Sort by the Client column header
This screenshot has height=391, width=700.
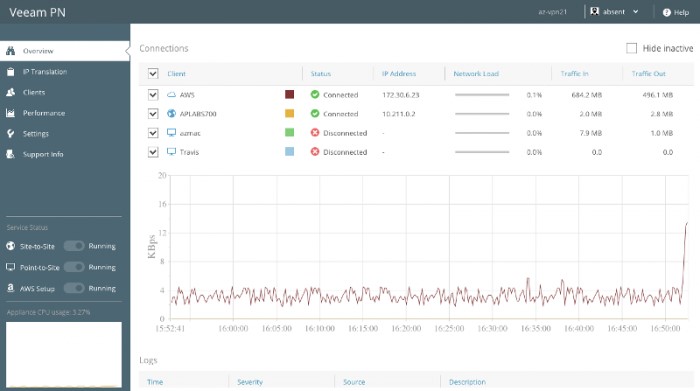176,74
